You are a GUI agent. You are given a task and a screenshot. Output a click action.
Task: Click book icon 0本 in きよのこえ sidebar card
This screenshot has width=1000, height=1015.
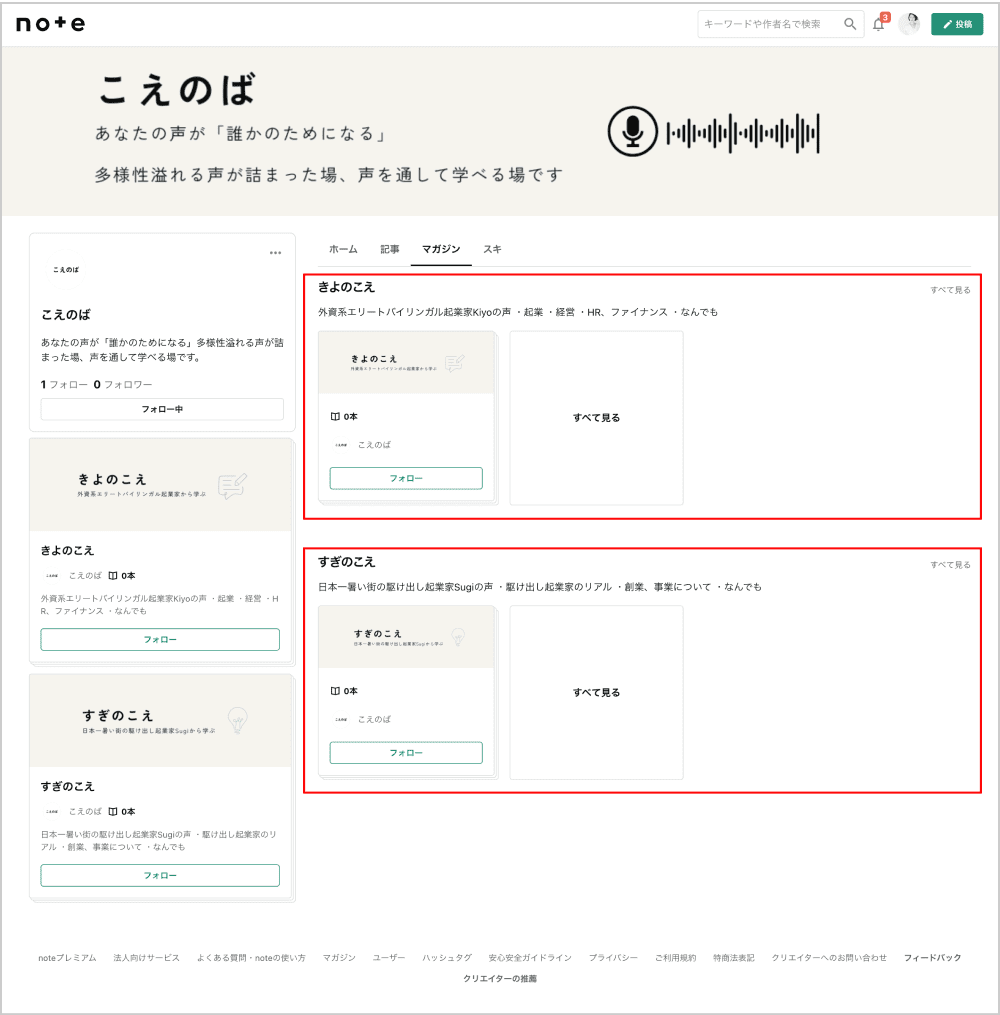pyautogui.click(x=122, y=575)
